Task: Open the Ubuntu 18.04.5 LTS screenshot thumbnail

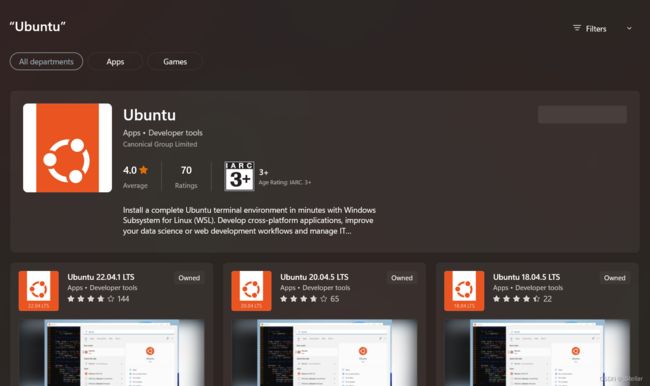Action: (x=537, y=353)
